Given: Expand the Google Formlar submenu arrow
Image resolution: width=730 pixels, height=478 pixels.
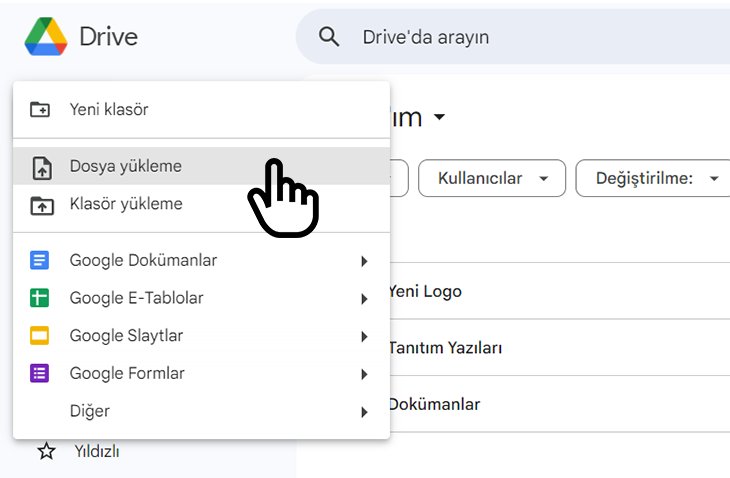Looking at the screenshot, I should [x=364, y=374].
